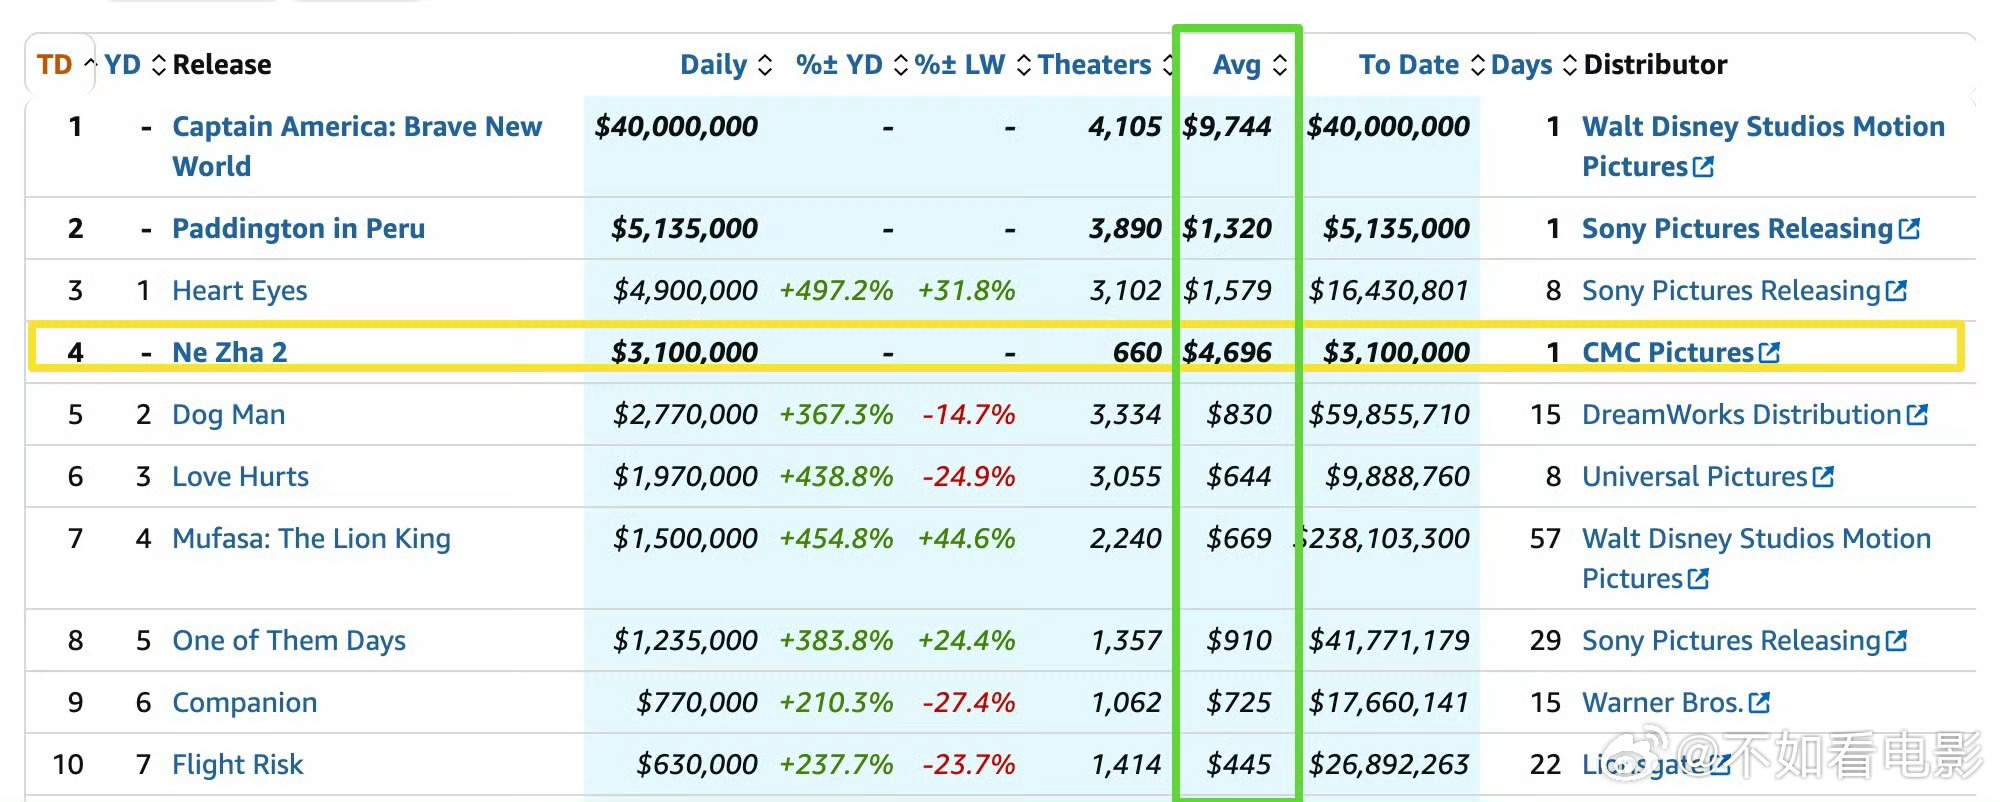Open Walt Disney Studios link in Captain America row
The width and height of the screenshot is (2000, 802).
(x=1763, y=146)
